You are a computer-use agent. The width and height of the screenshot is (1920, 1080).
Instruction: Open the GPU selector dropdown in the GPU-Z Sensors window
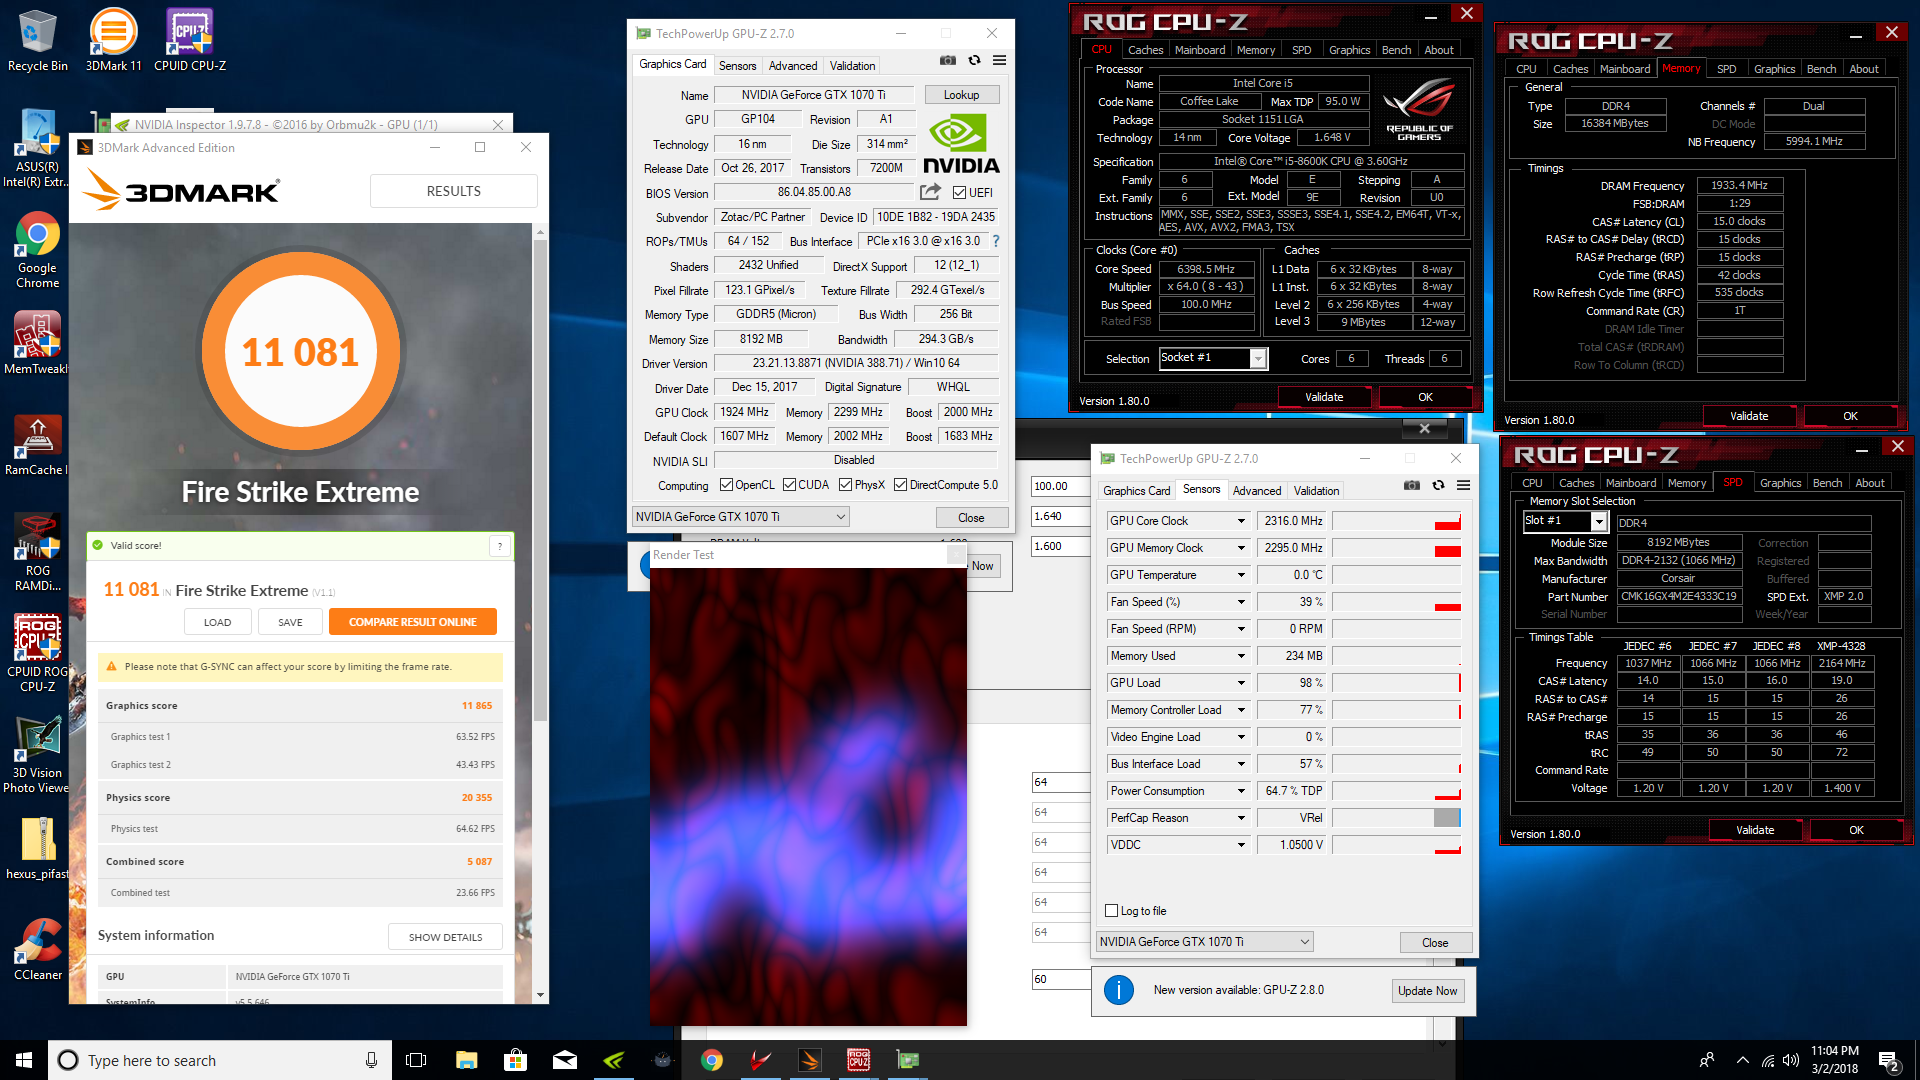(1205, 942)
